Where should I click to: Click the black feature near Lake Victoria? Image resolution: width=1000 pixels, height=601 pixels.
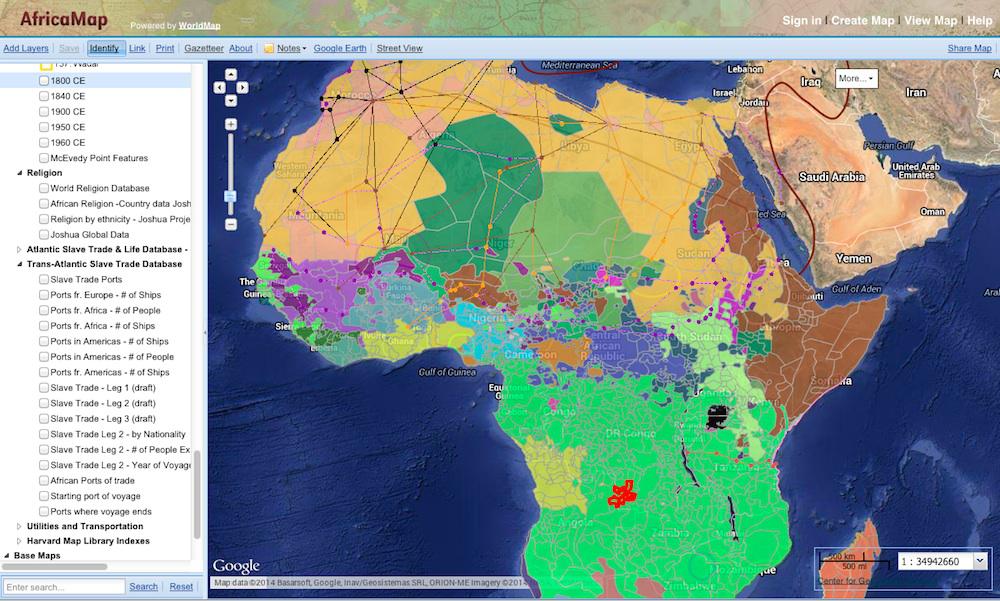point(717,417)
